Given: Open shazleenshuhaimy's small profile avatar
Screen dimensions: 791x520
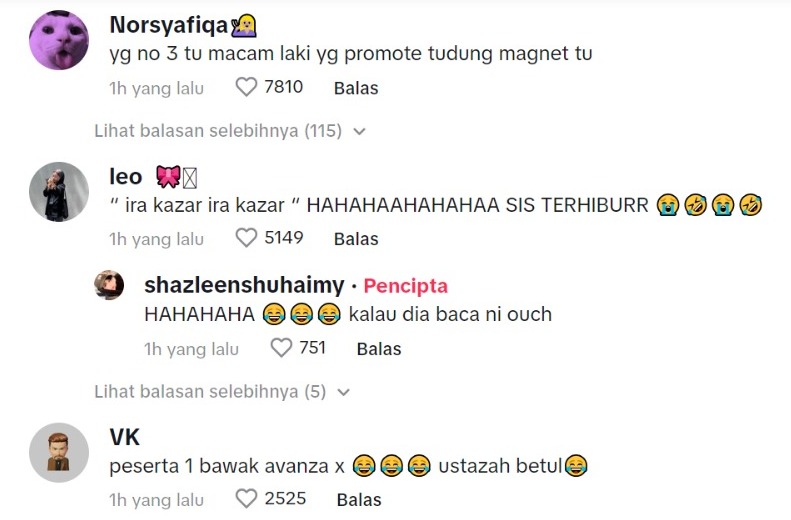Looking at the screenshot, I should (x=109, y=285).
